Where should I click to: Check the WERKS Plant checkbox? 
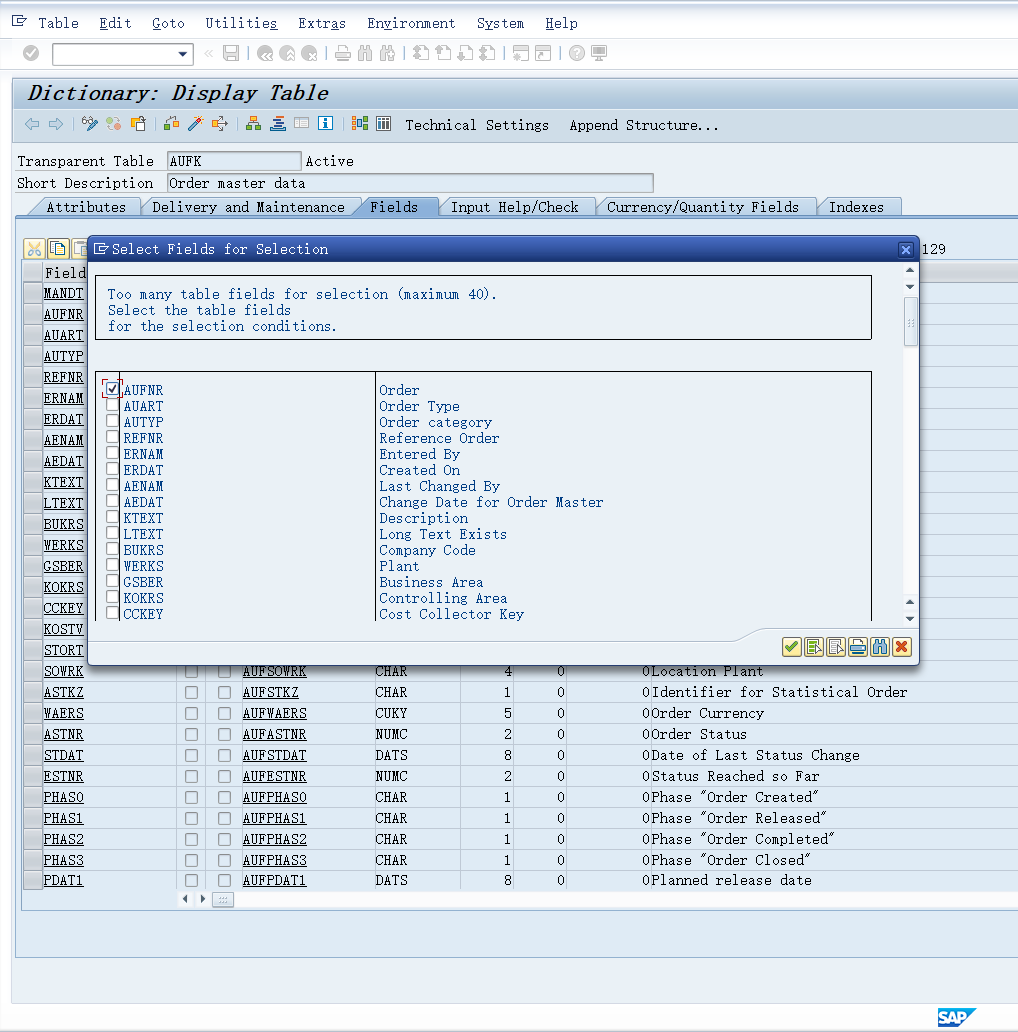pos(112,565)
